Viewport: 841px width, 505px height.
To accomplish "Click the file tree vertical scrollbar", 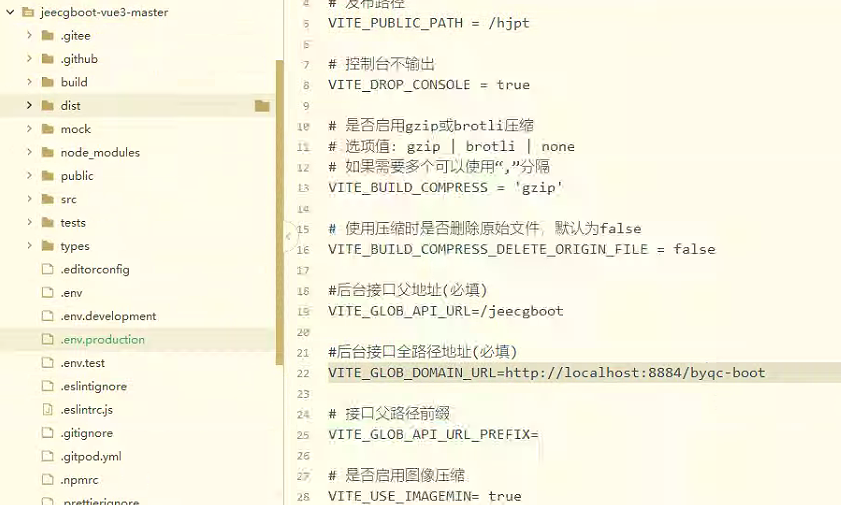I will tap(279, 212).
